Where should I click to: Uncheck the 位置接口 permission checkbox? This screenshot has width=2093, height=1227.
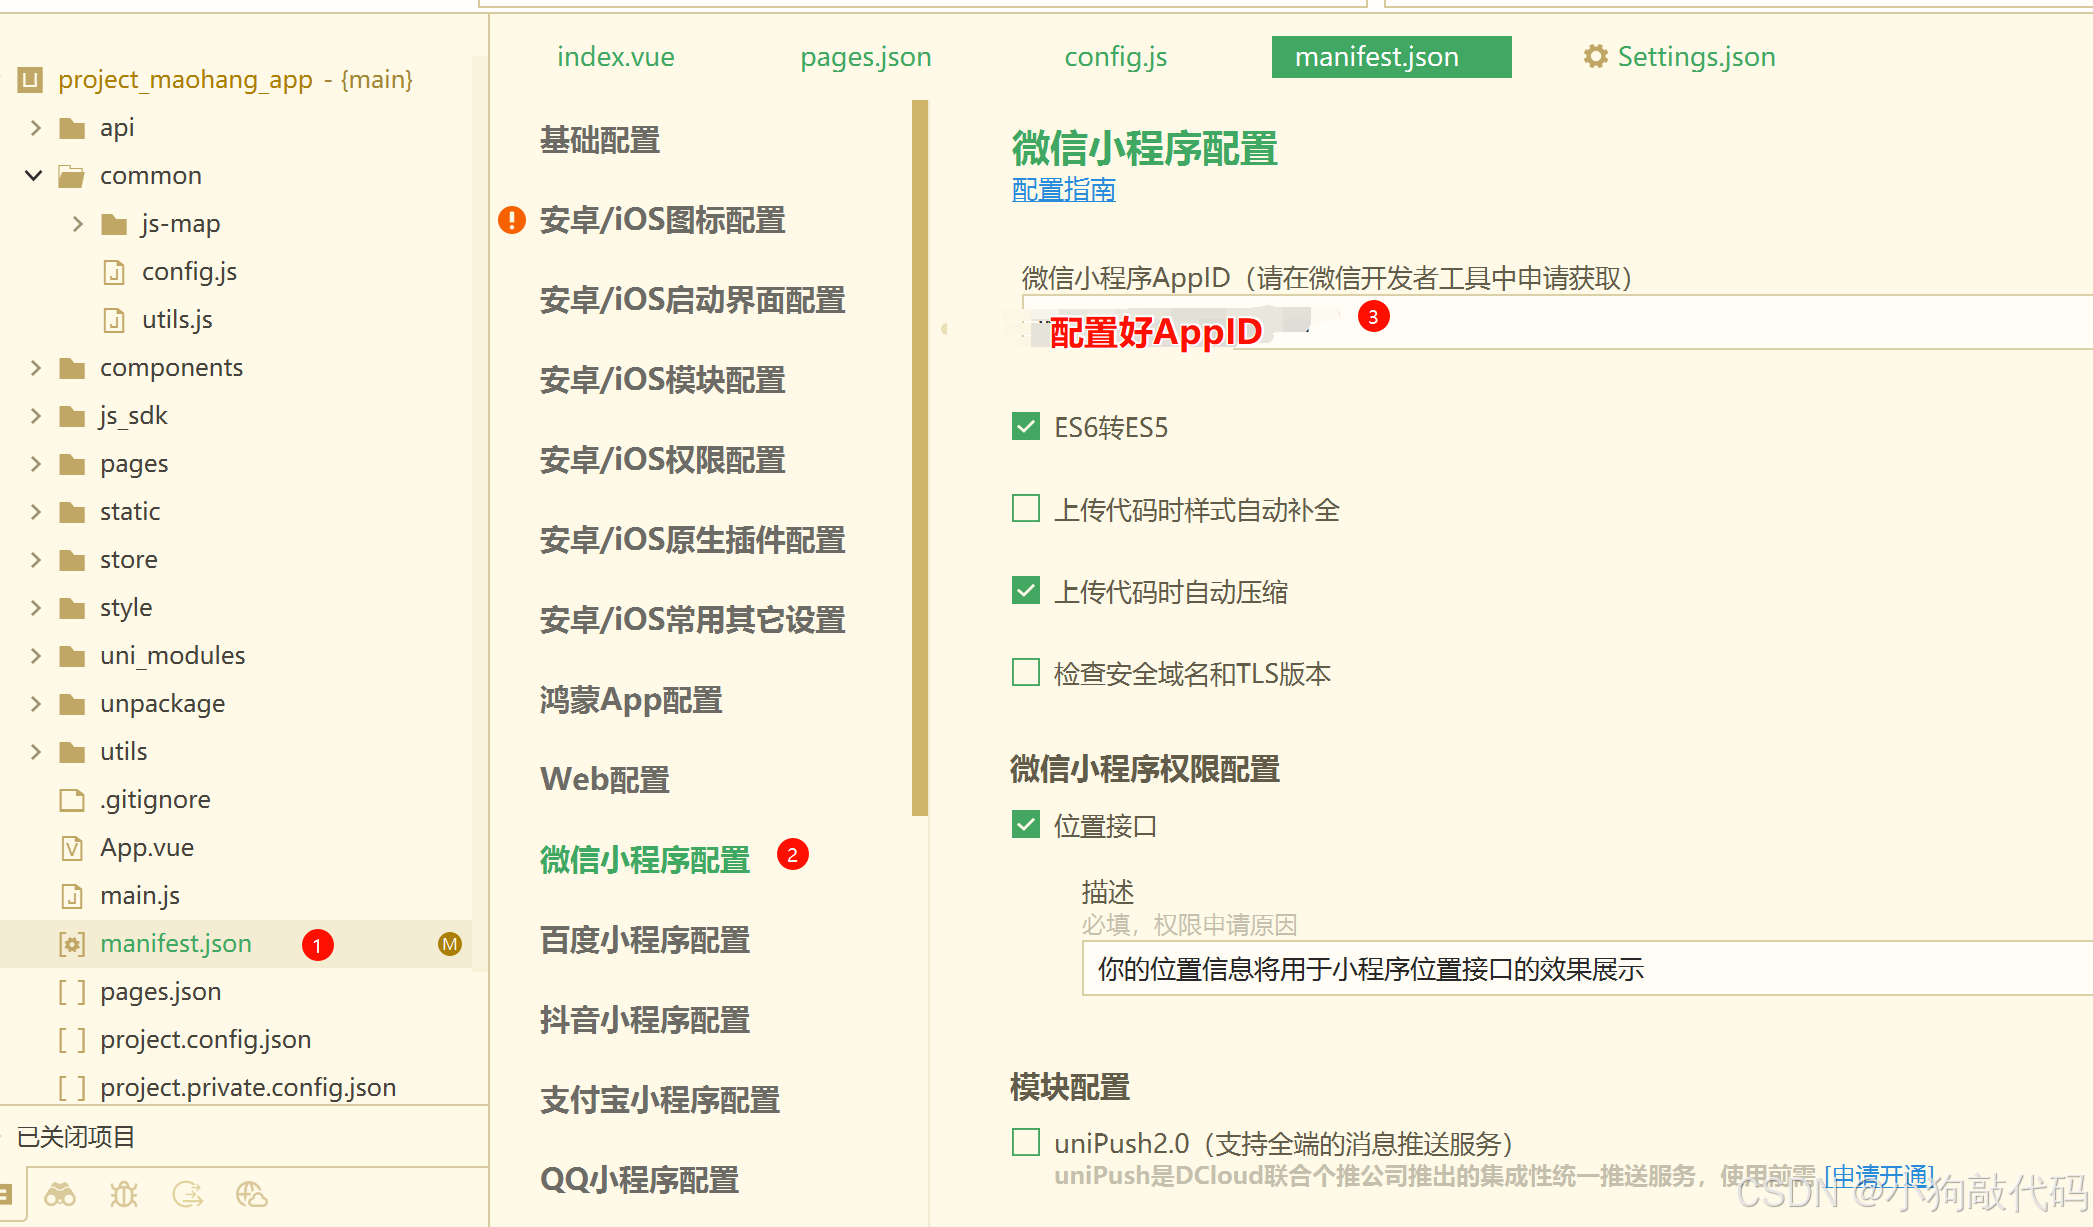[x=1026, y=825]
